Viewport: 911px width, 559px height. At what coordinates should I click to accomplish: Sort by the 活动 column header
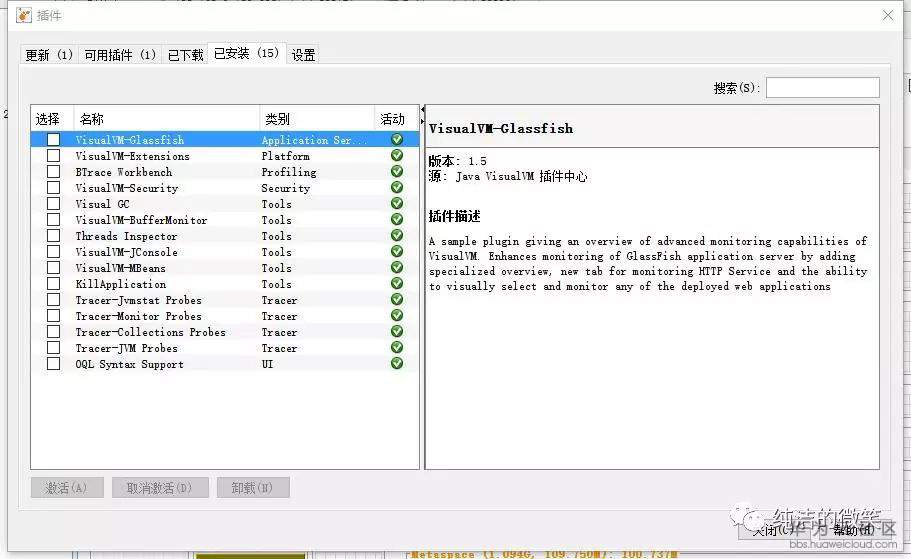point(396,119)
